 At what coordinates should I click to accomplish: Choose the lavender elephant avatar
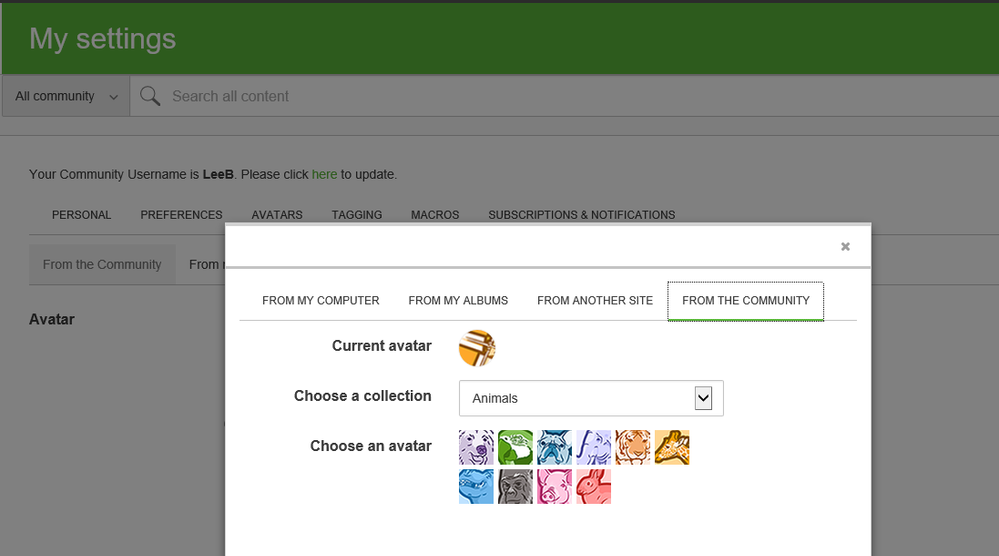594,447
